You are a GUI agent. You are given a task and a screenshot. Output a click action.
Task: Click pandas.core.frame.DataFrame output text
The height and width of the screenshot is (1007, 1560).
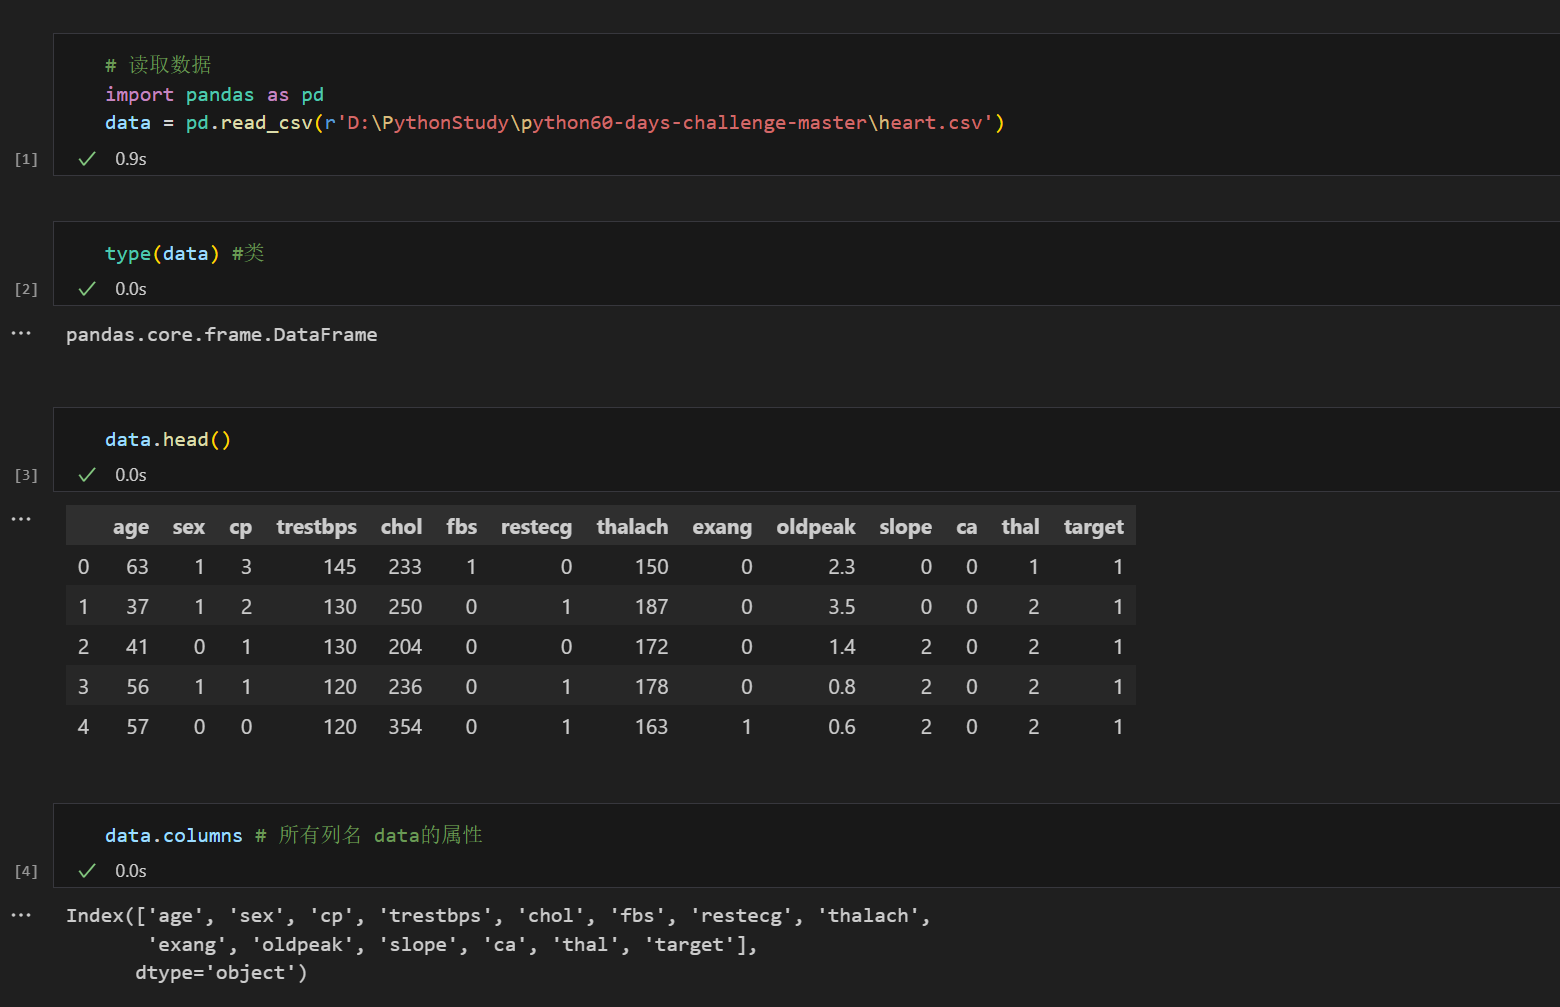pyautogui.click(x=222, y=334)
